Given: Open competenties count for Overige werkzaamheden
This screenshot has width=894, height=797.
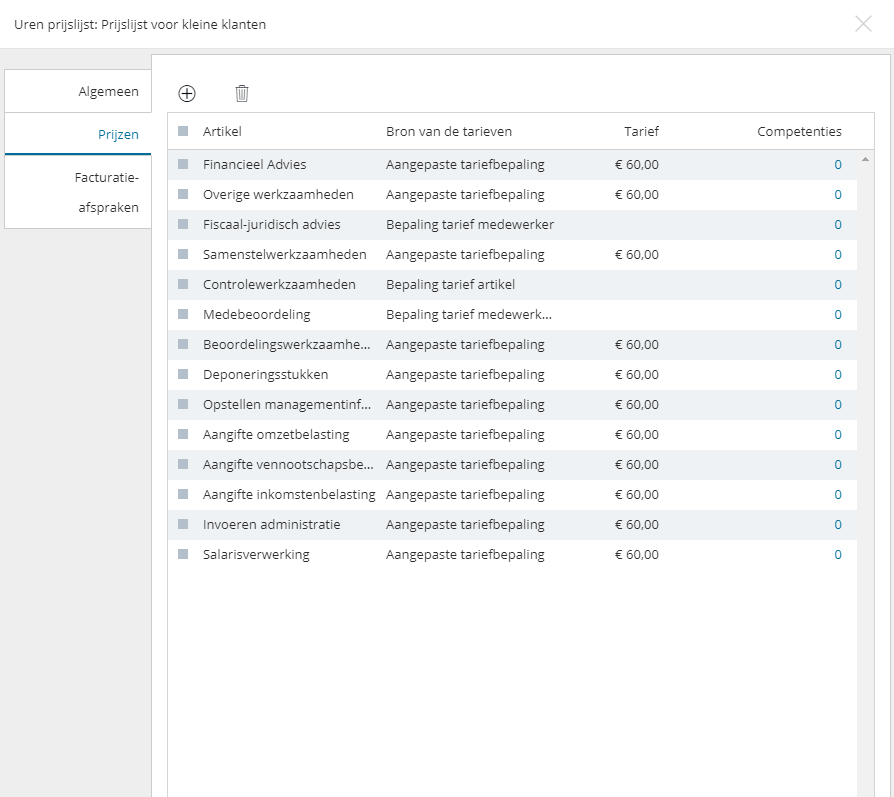Looking at the screenshot, I should tap(838, 194).
